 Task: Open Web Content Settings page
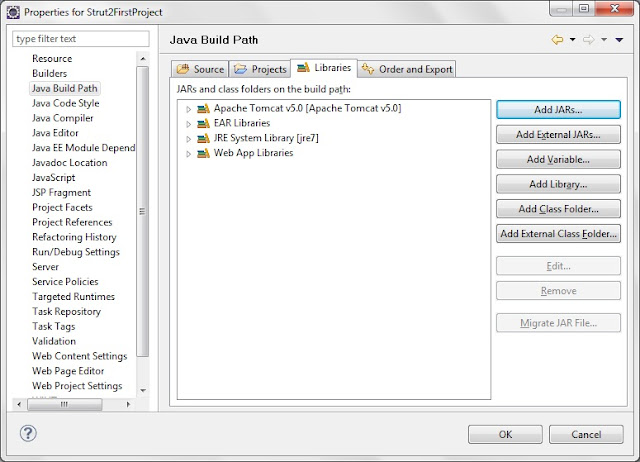(80, 356)
